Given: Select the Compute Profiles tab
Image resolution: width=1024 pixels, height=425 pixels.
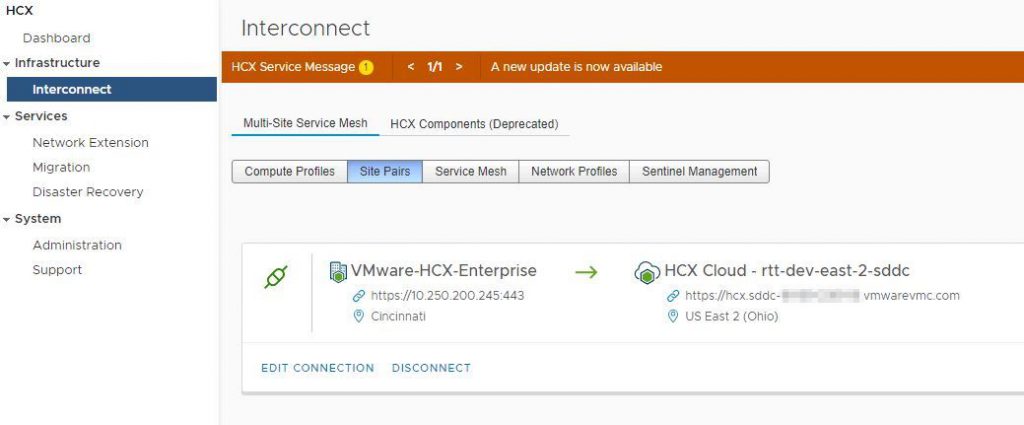Looking at the screenshot, I should (x=289, y=172).
